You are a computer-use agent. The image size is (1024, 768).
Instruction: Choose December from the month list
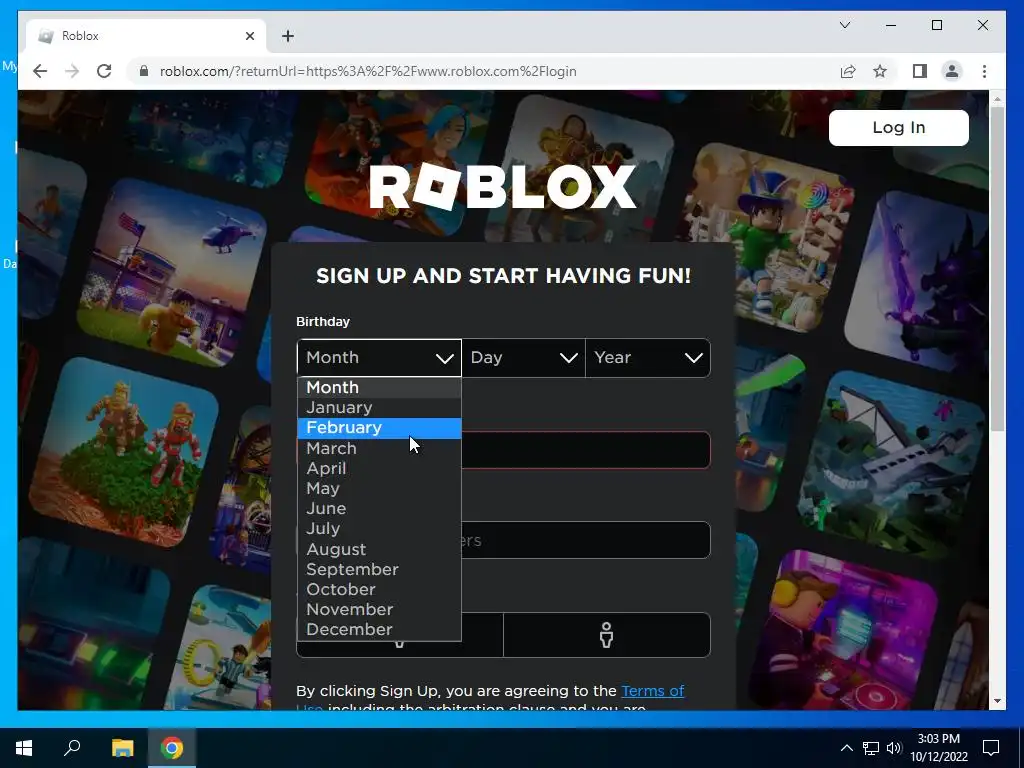pos(379,630)
